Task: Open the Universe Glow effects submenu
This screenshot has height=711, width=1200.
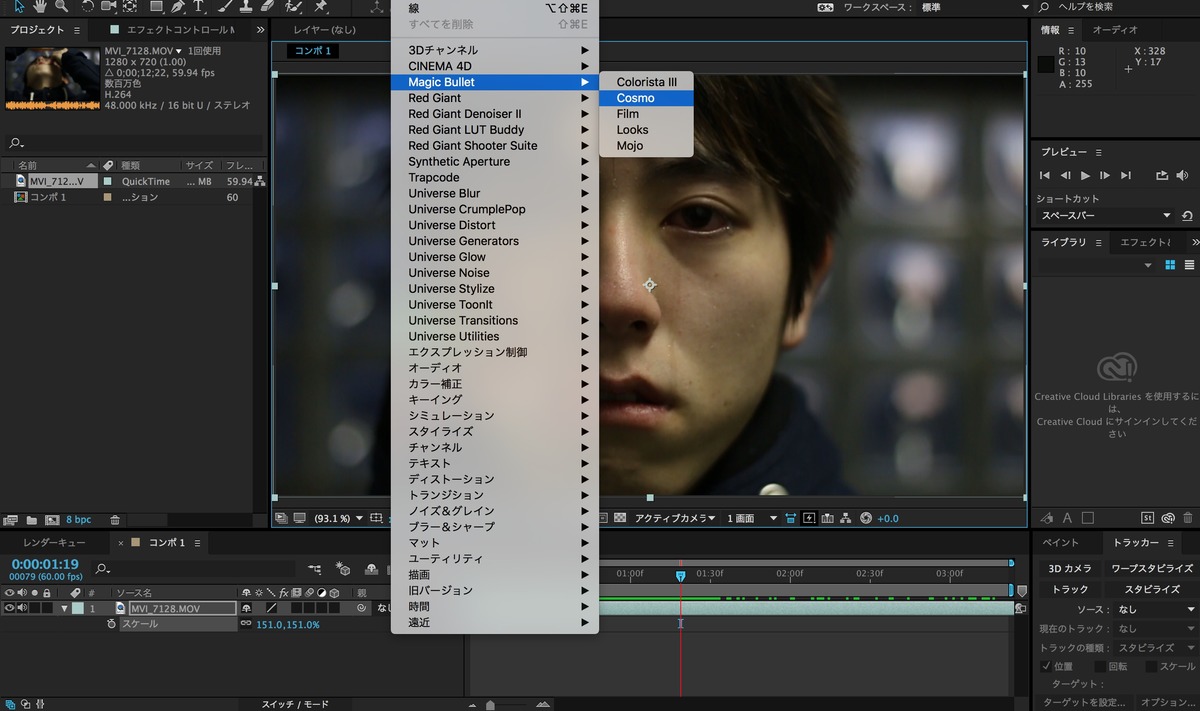Action: 495,257
